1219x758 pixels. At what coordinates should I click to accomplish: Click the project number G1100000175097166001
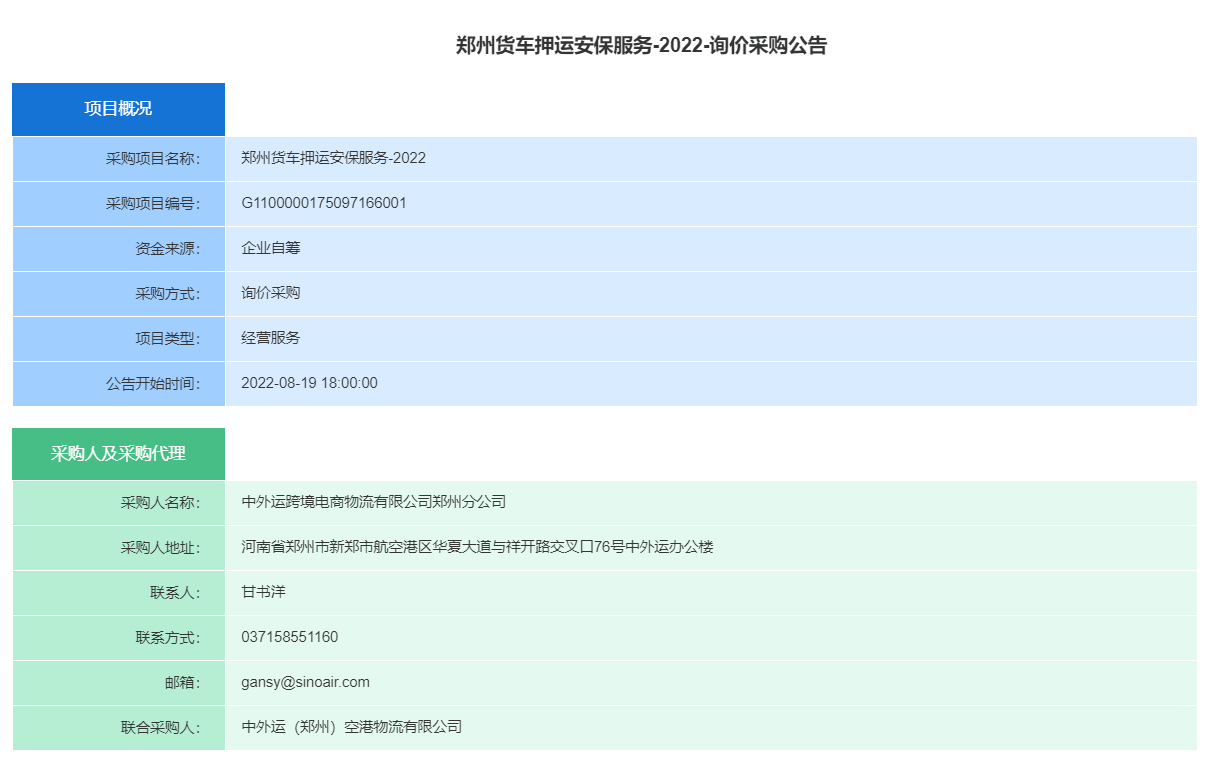324,203
